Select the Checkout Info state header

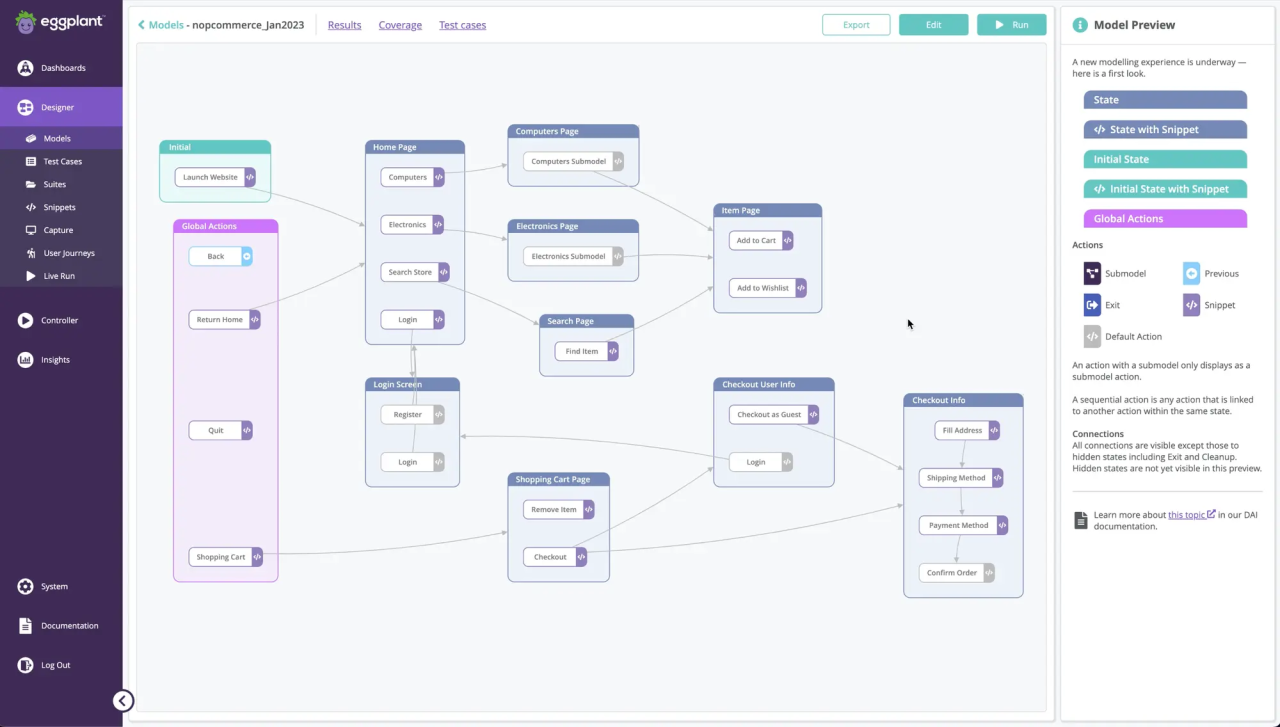963,400
